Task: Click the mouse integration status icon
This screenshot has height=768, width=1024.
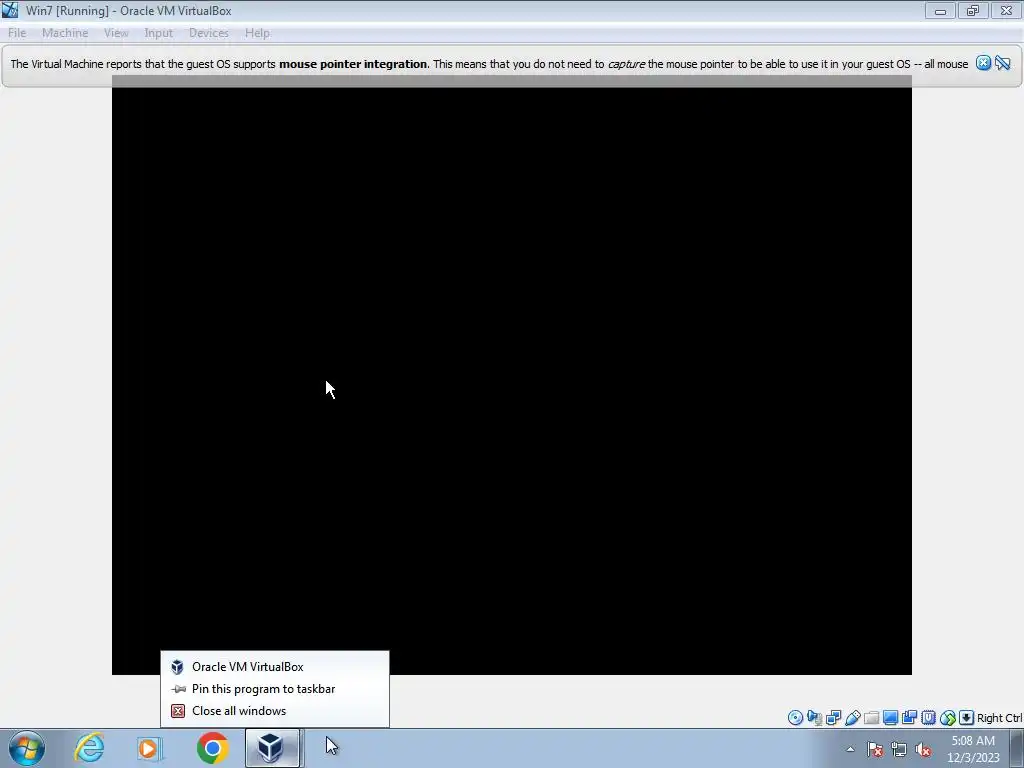Action: (948, 718)
